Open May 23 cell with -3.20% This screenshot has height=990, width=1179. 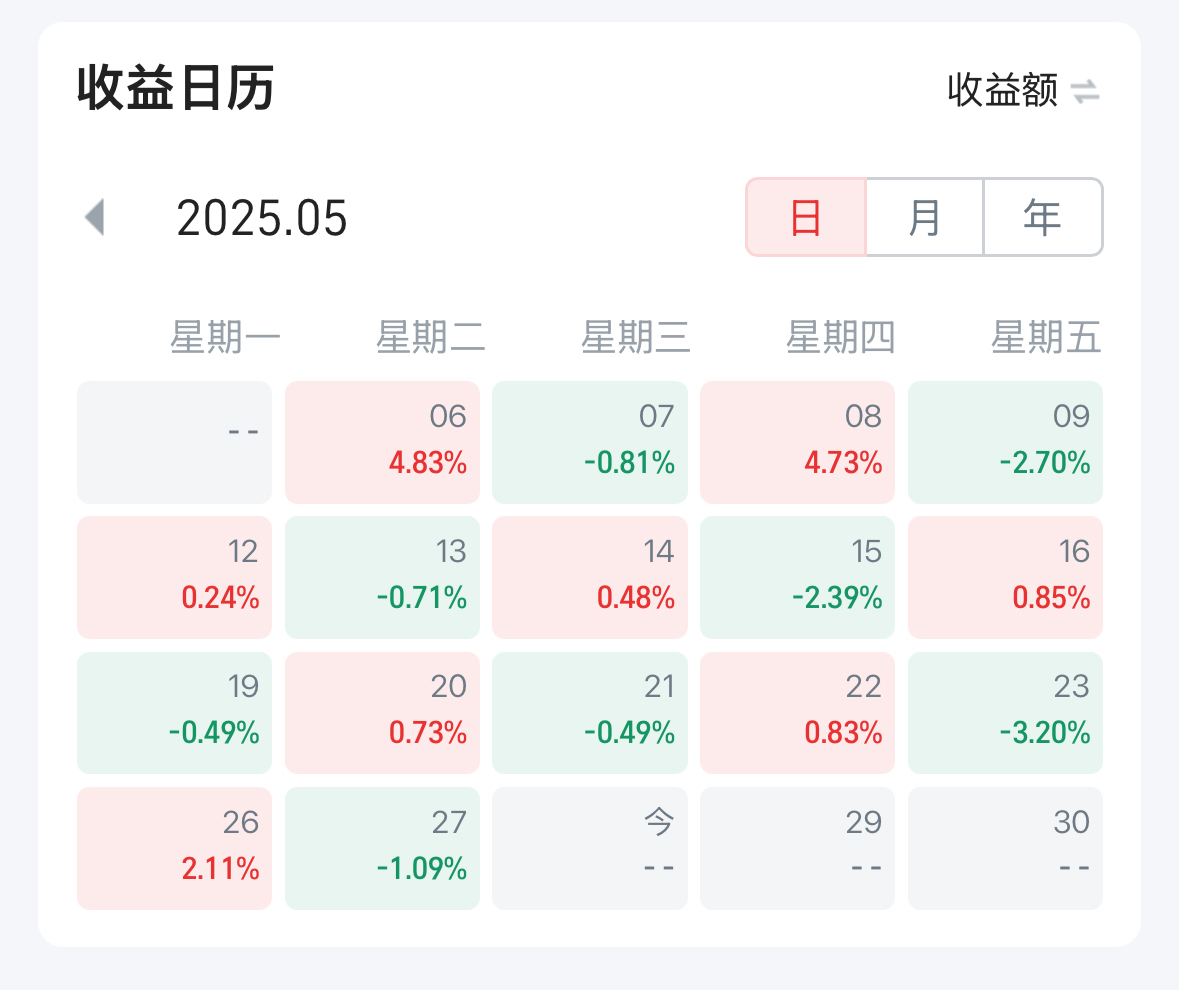pos(1005,713)
